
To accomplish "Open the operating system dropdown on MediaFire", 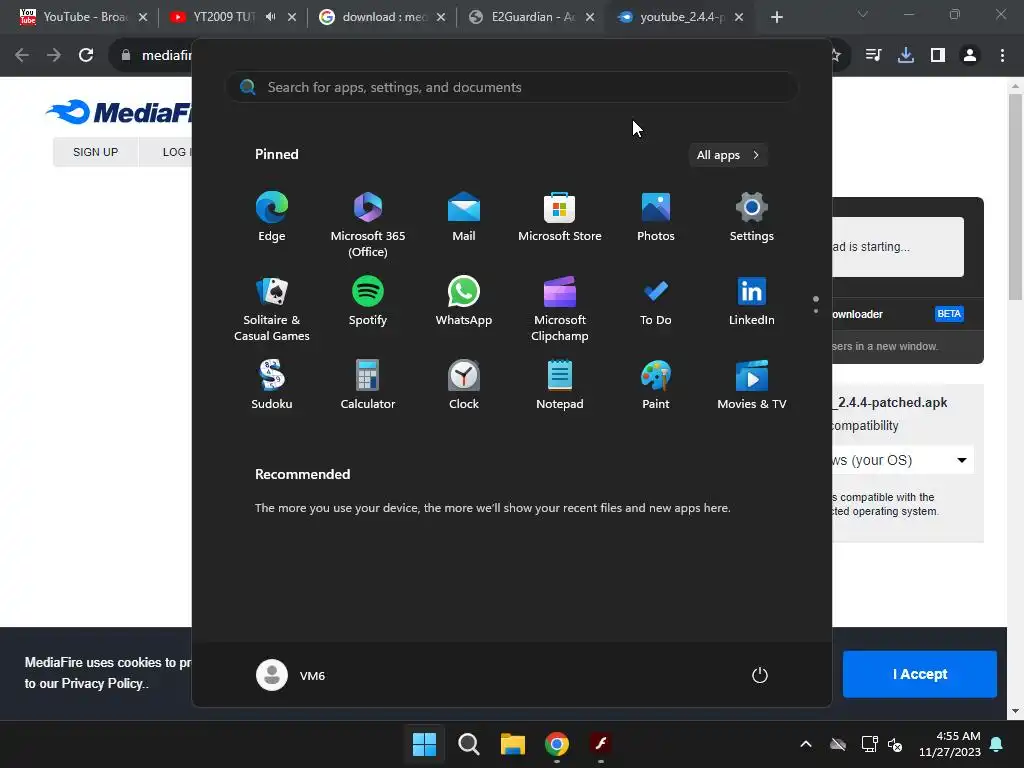I will [903, 460].
